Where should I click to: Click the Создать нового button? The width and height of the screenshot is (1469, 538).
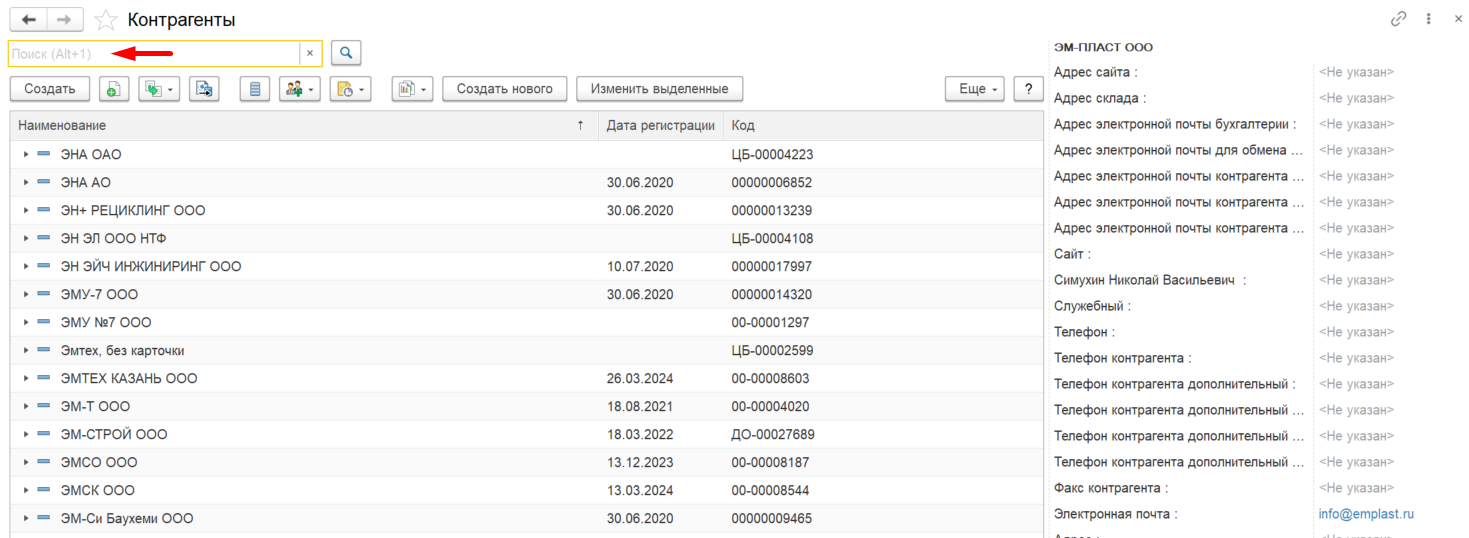(x=505, y=89)
